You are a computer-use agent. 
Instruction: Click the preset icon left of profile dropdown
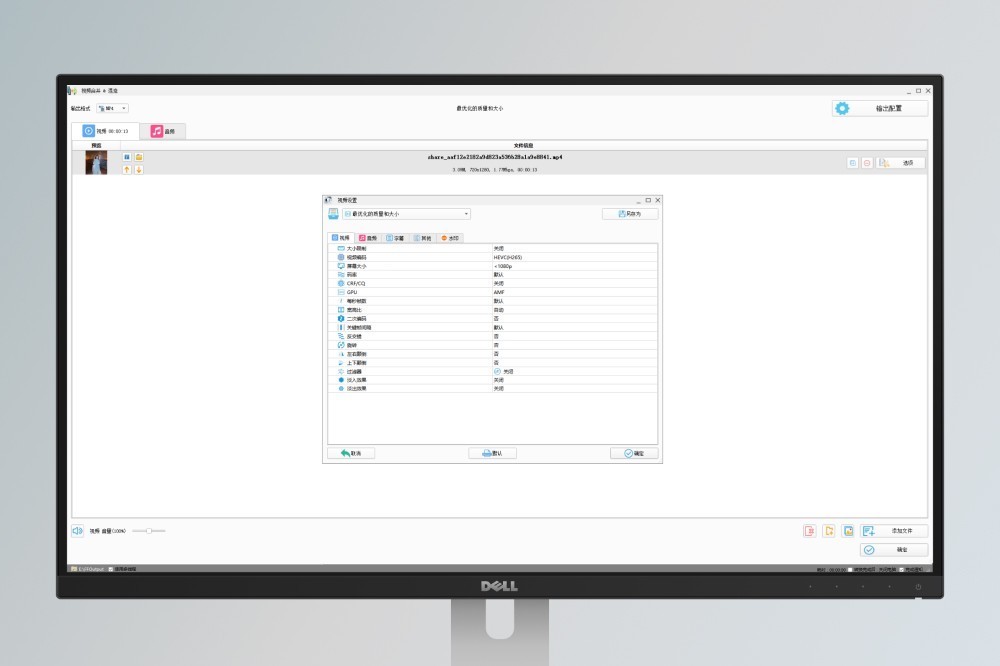point(333,214)
